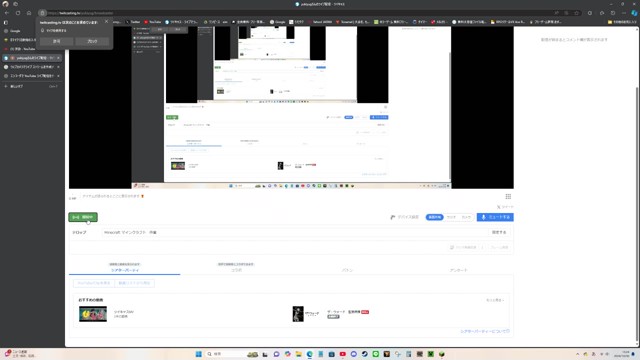Expand the 'see more' recommended videos link

coord(495,300)
